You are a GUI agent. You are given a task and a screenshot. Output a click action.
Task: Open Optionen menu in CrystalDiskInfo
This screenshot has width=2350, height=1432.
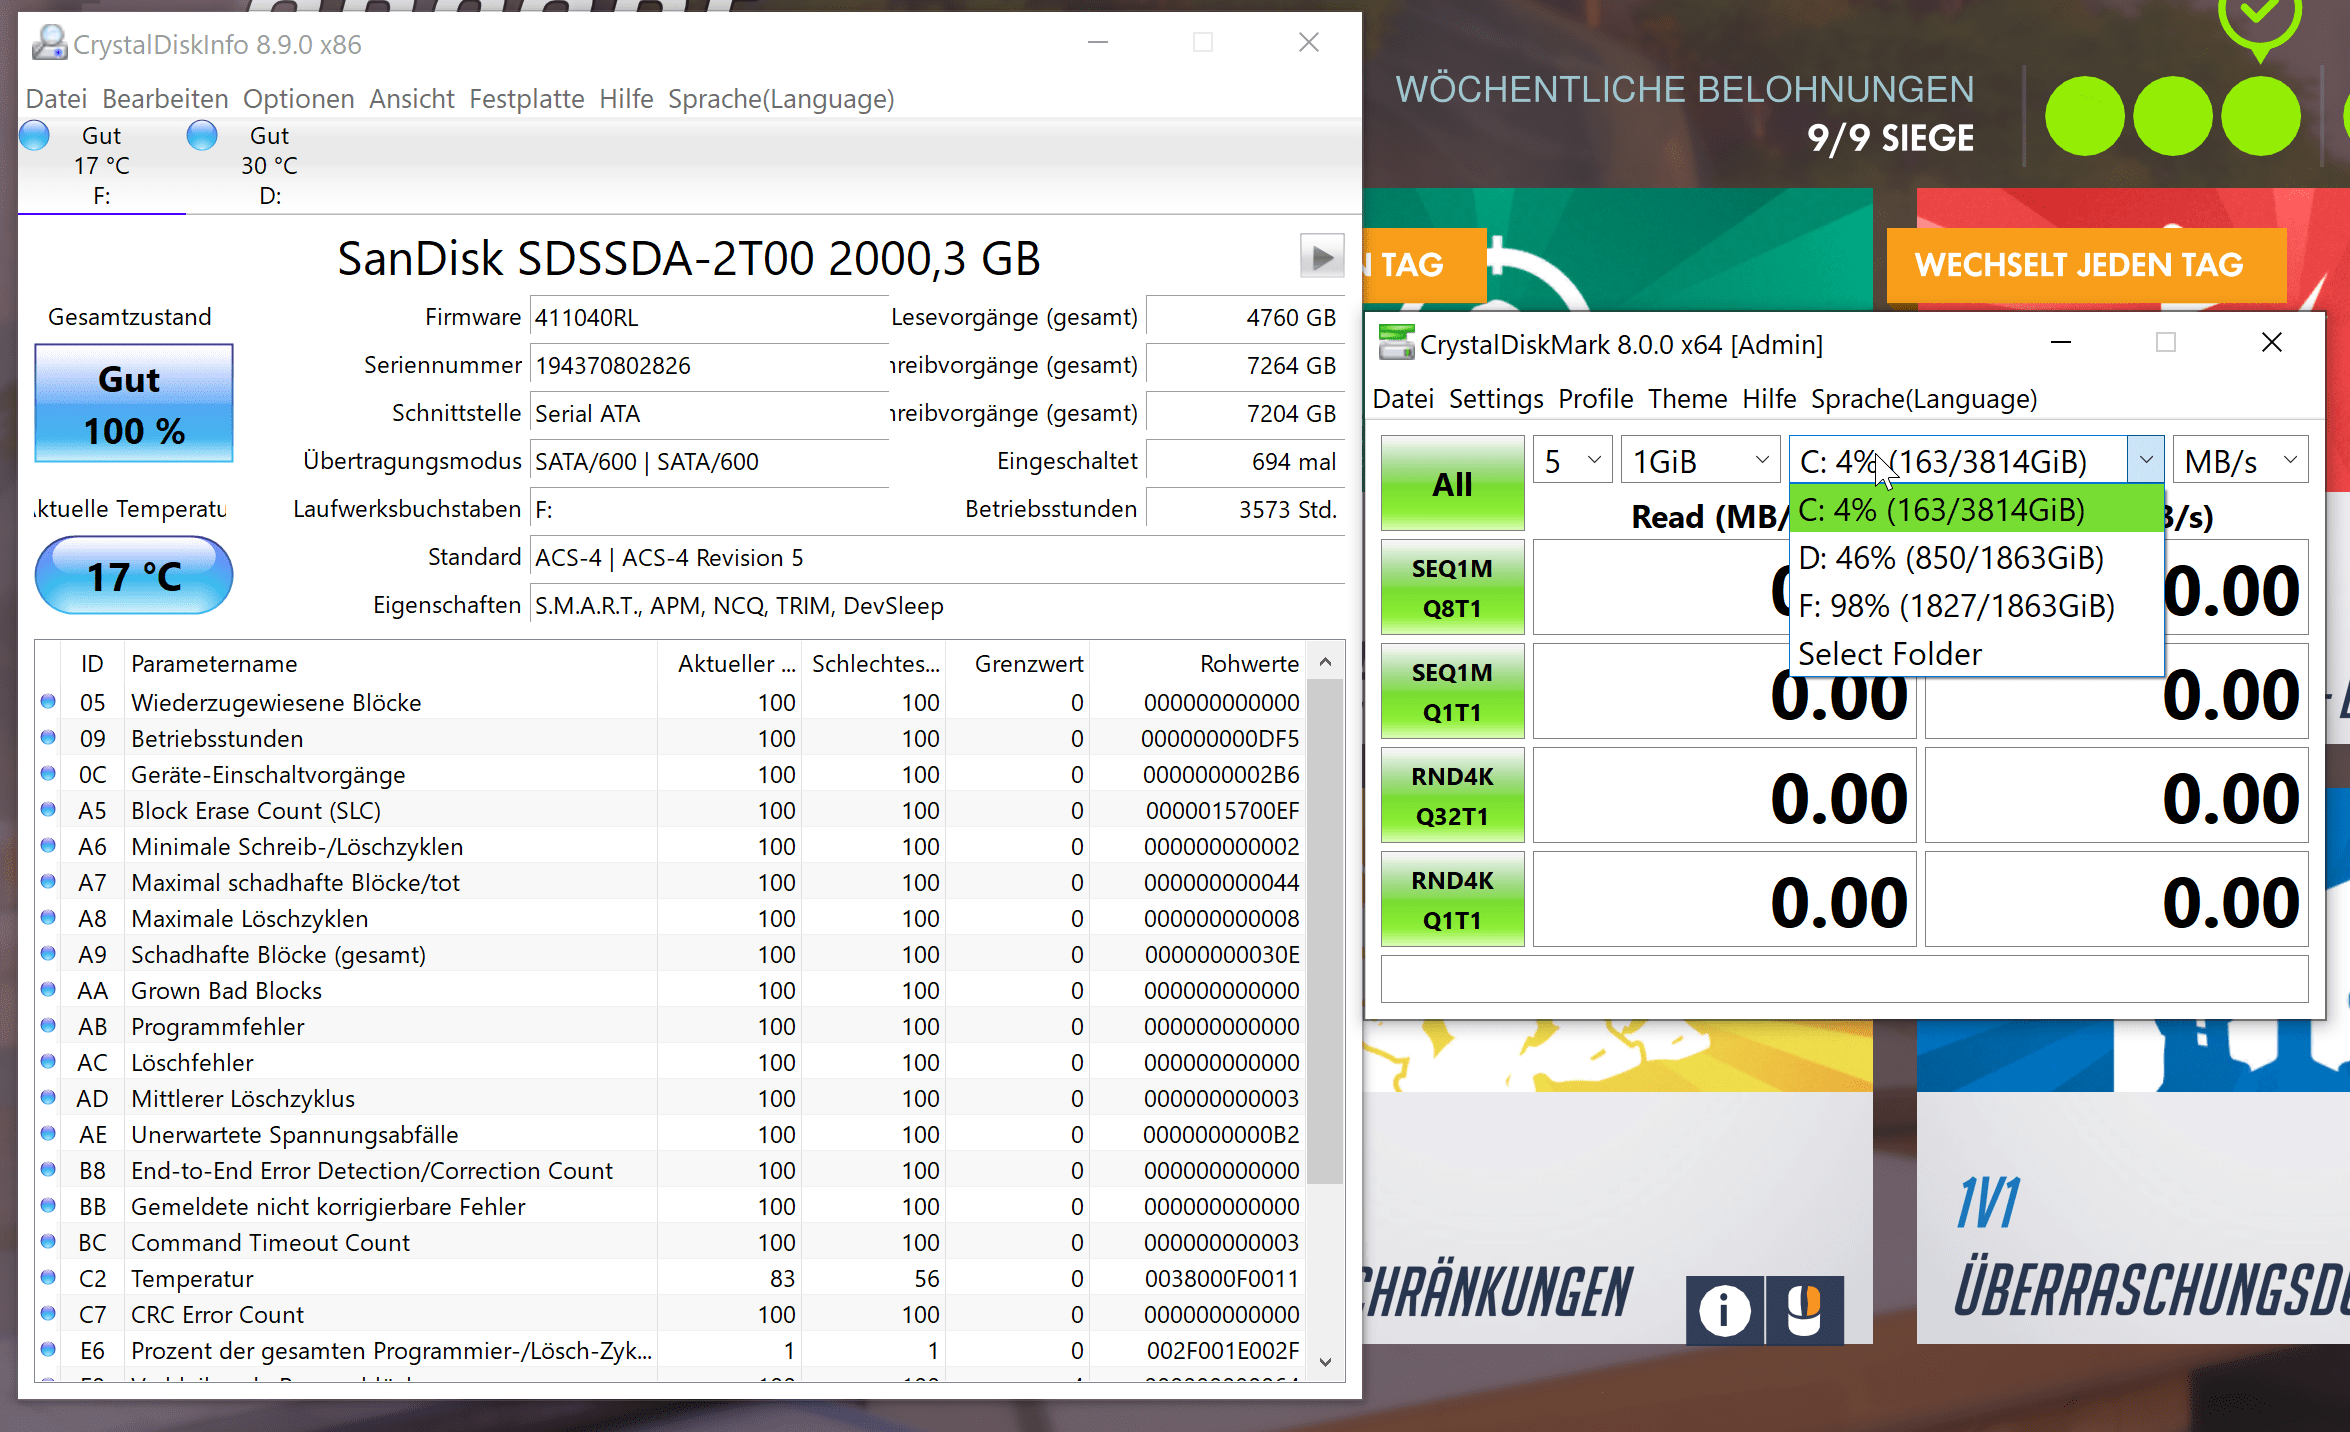(x=298, y=99)
